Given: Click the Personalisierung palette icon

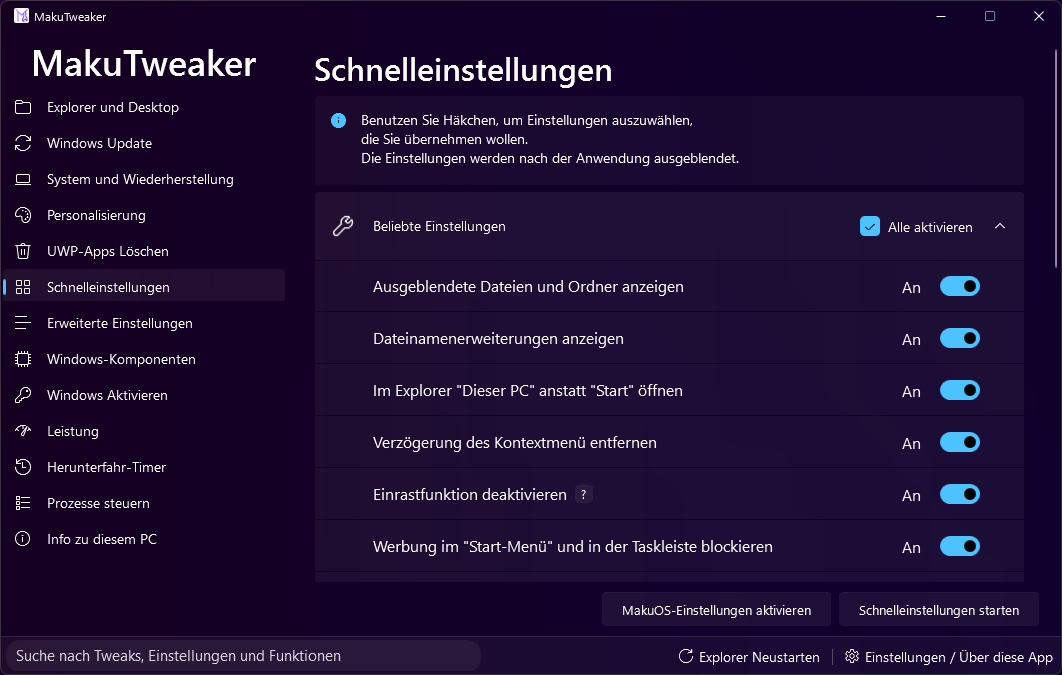Looking at the screenshot, I should coord(23,215).
